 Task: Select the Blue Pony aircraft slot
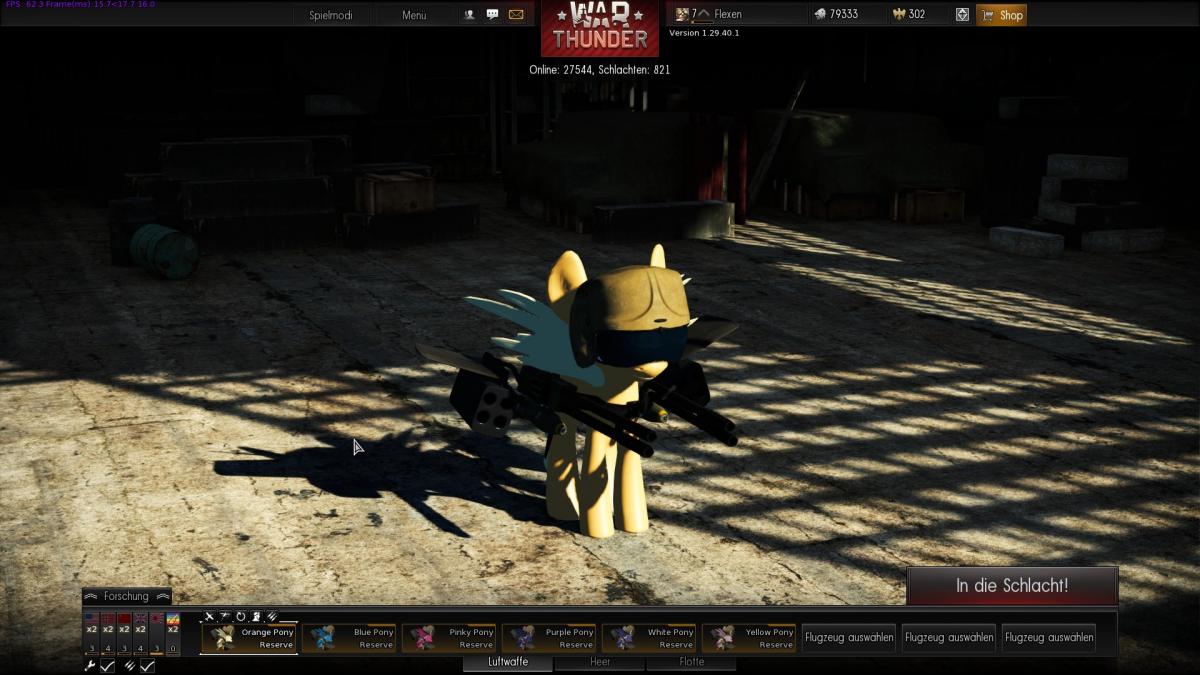tap(349, 638)
